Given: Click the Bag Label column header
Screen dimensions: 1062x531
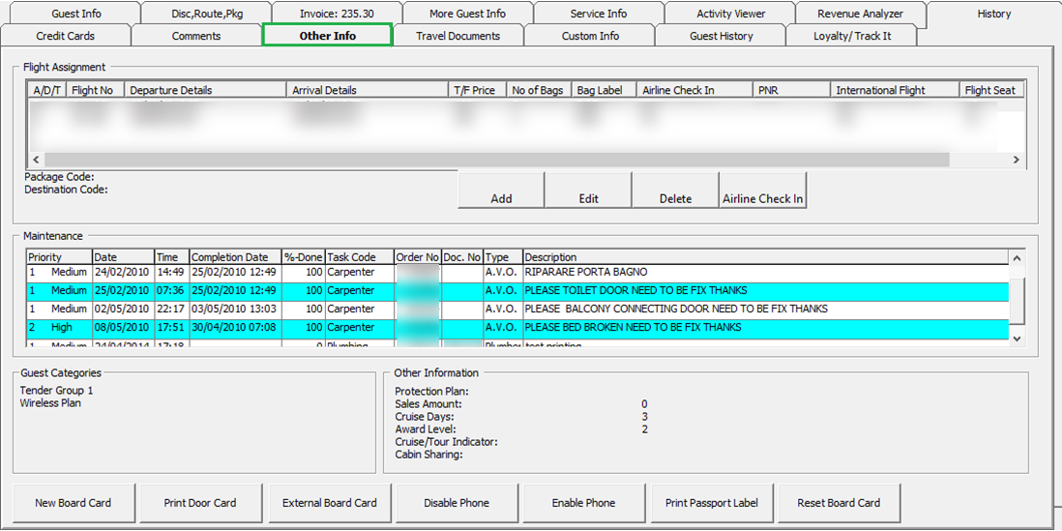Looking at the screenshot, I should (x=605, y=90).
